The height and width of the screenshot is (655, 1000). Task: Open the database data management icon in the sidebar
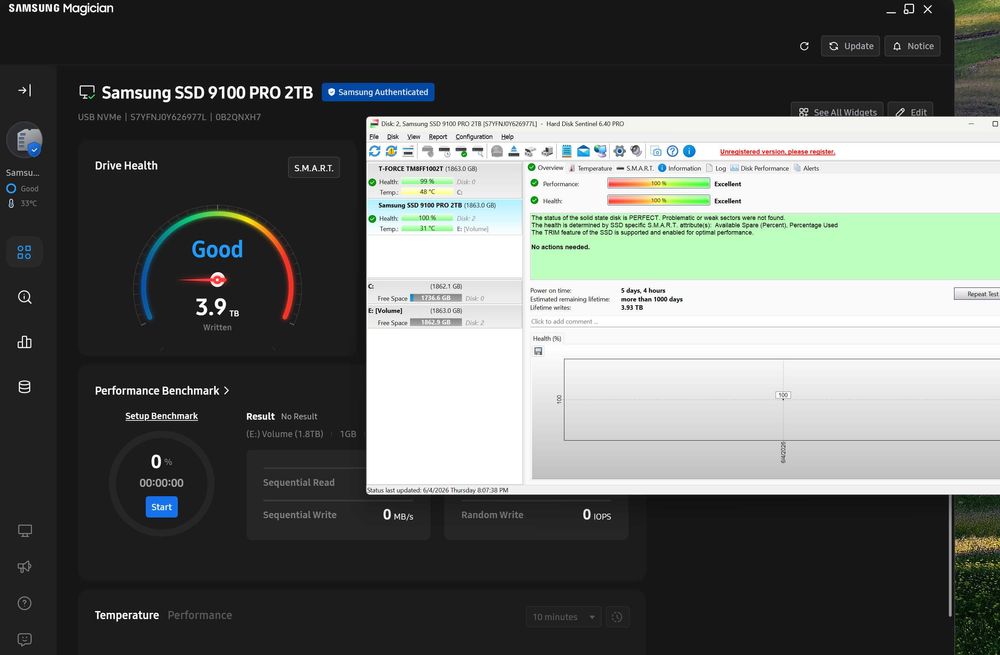click(x=24, y=386)
